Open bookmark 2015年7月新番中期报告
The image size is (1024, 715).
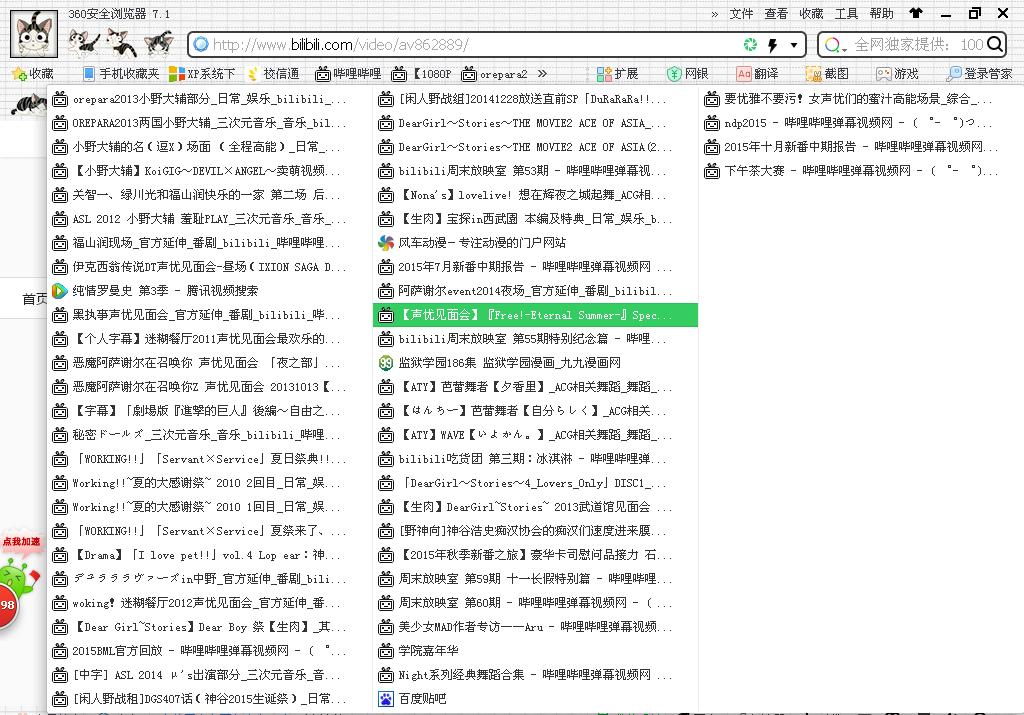tap(536, 267)
